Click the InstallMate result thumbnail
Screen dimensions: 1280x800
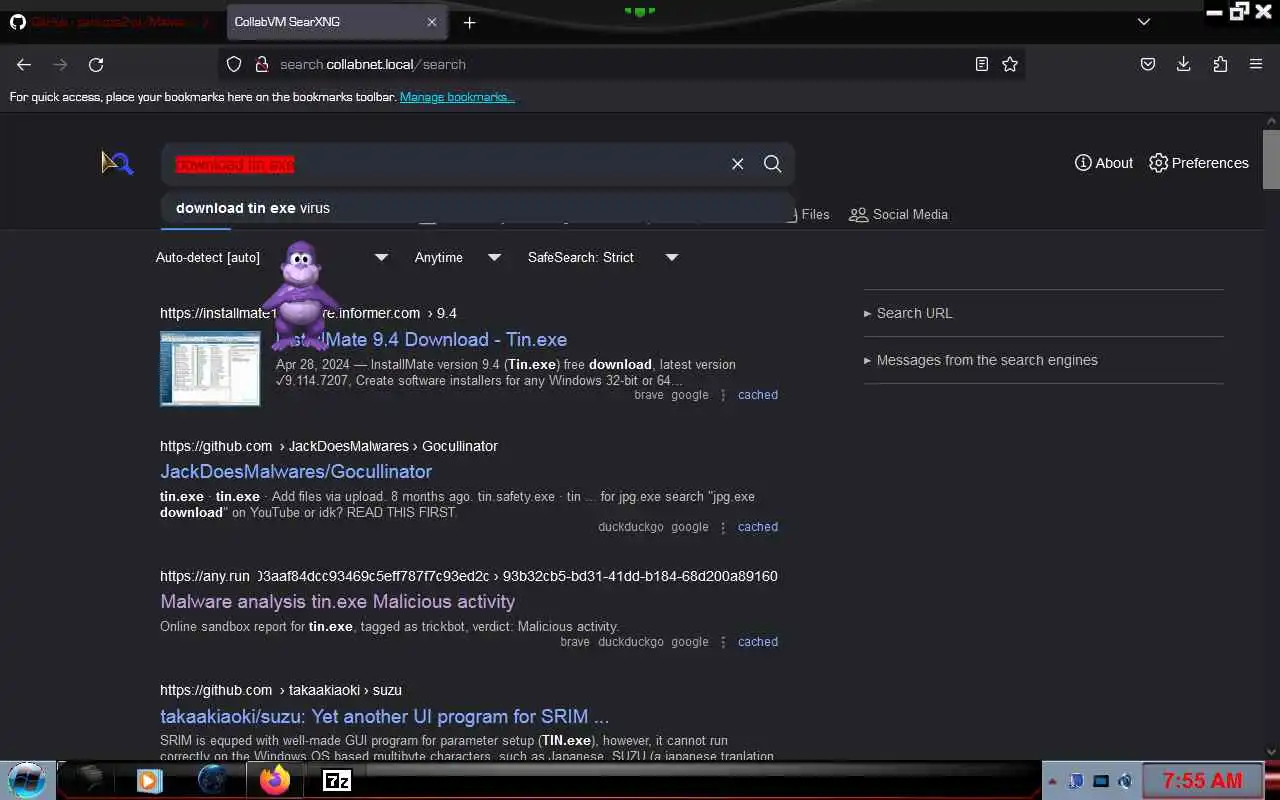coord(210,369)
